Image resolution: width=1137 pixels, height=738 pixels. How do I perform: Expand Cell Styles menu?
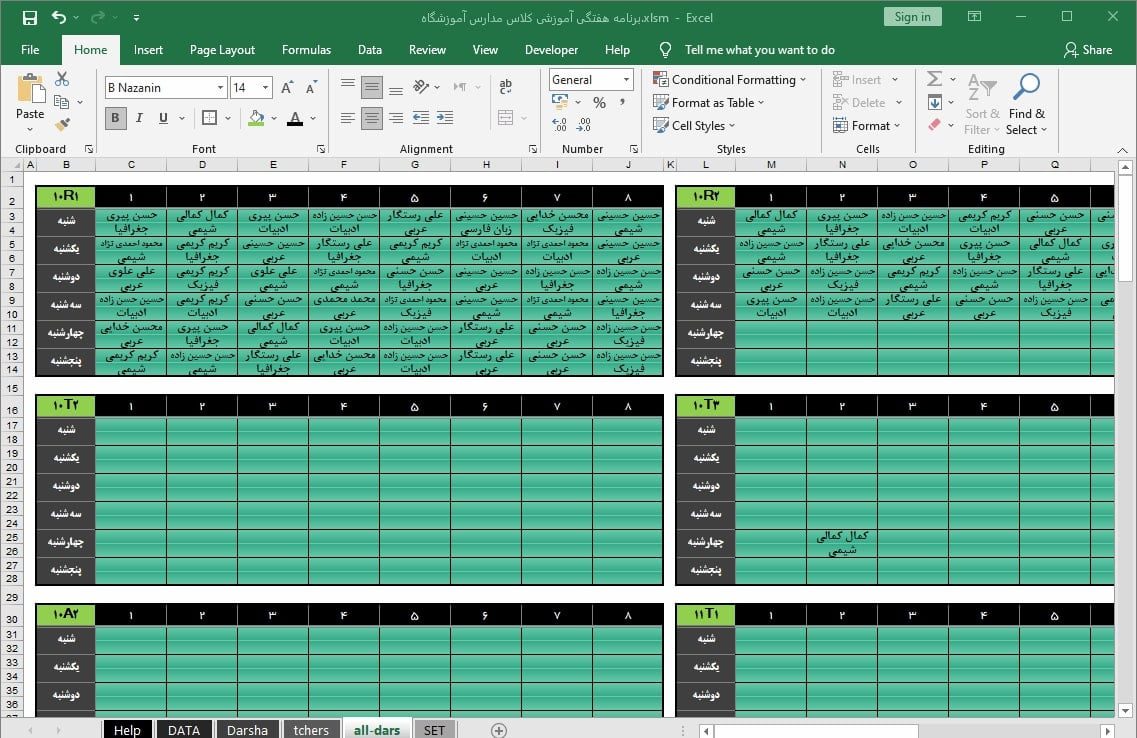(694, 125)
